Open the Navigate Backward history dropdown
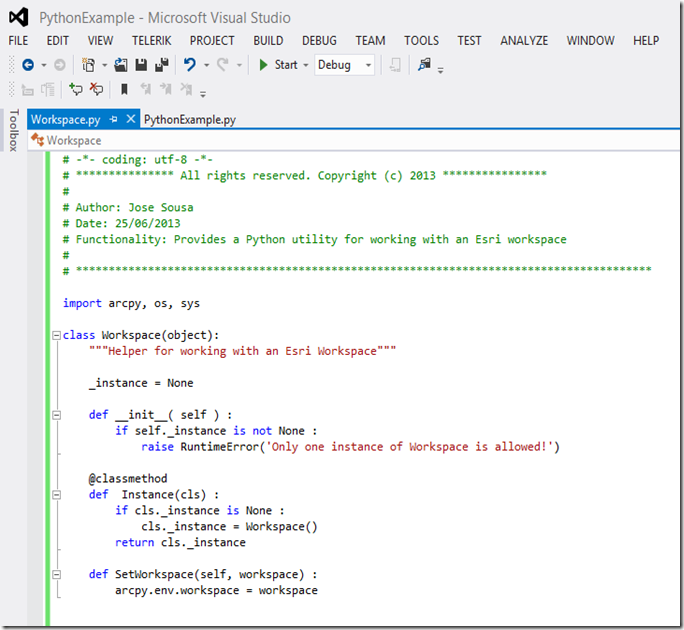This screenshot has height=630, width=684. click(44, 65)
